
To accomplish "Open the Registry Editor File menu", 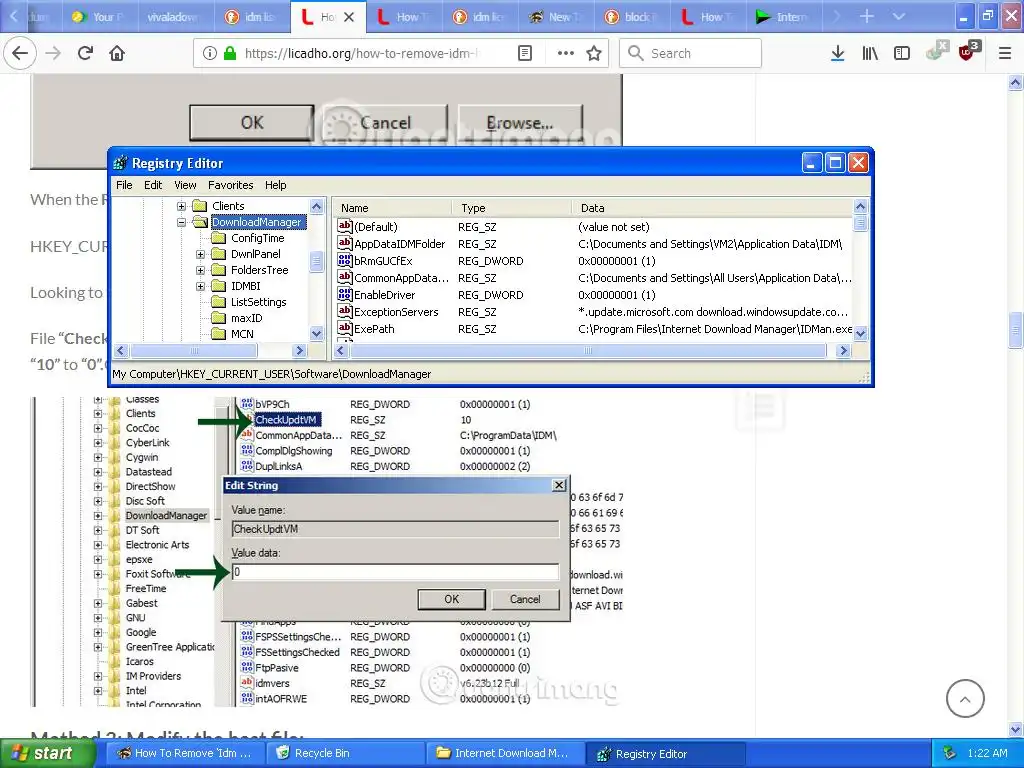I will (124, 185).
